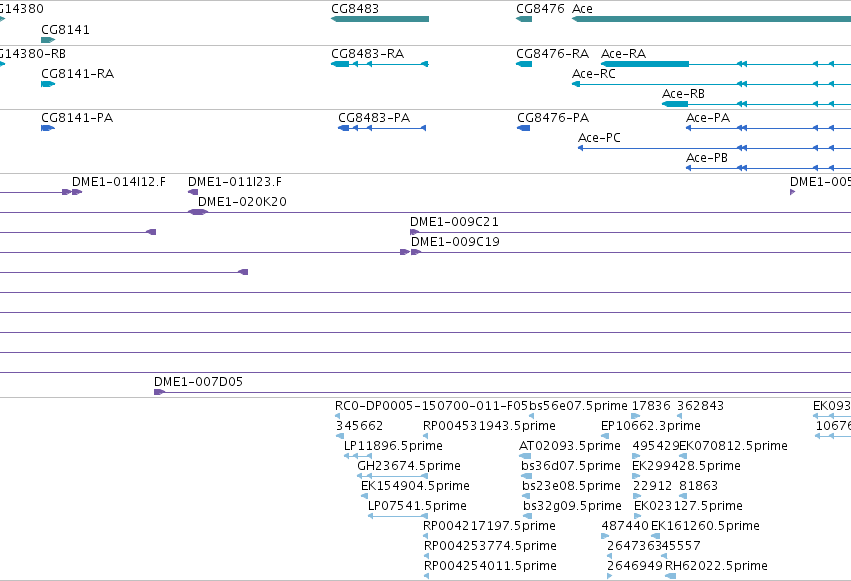
Task: Select the EK023127.5prime EST label
Action: point(688,506)
